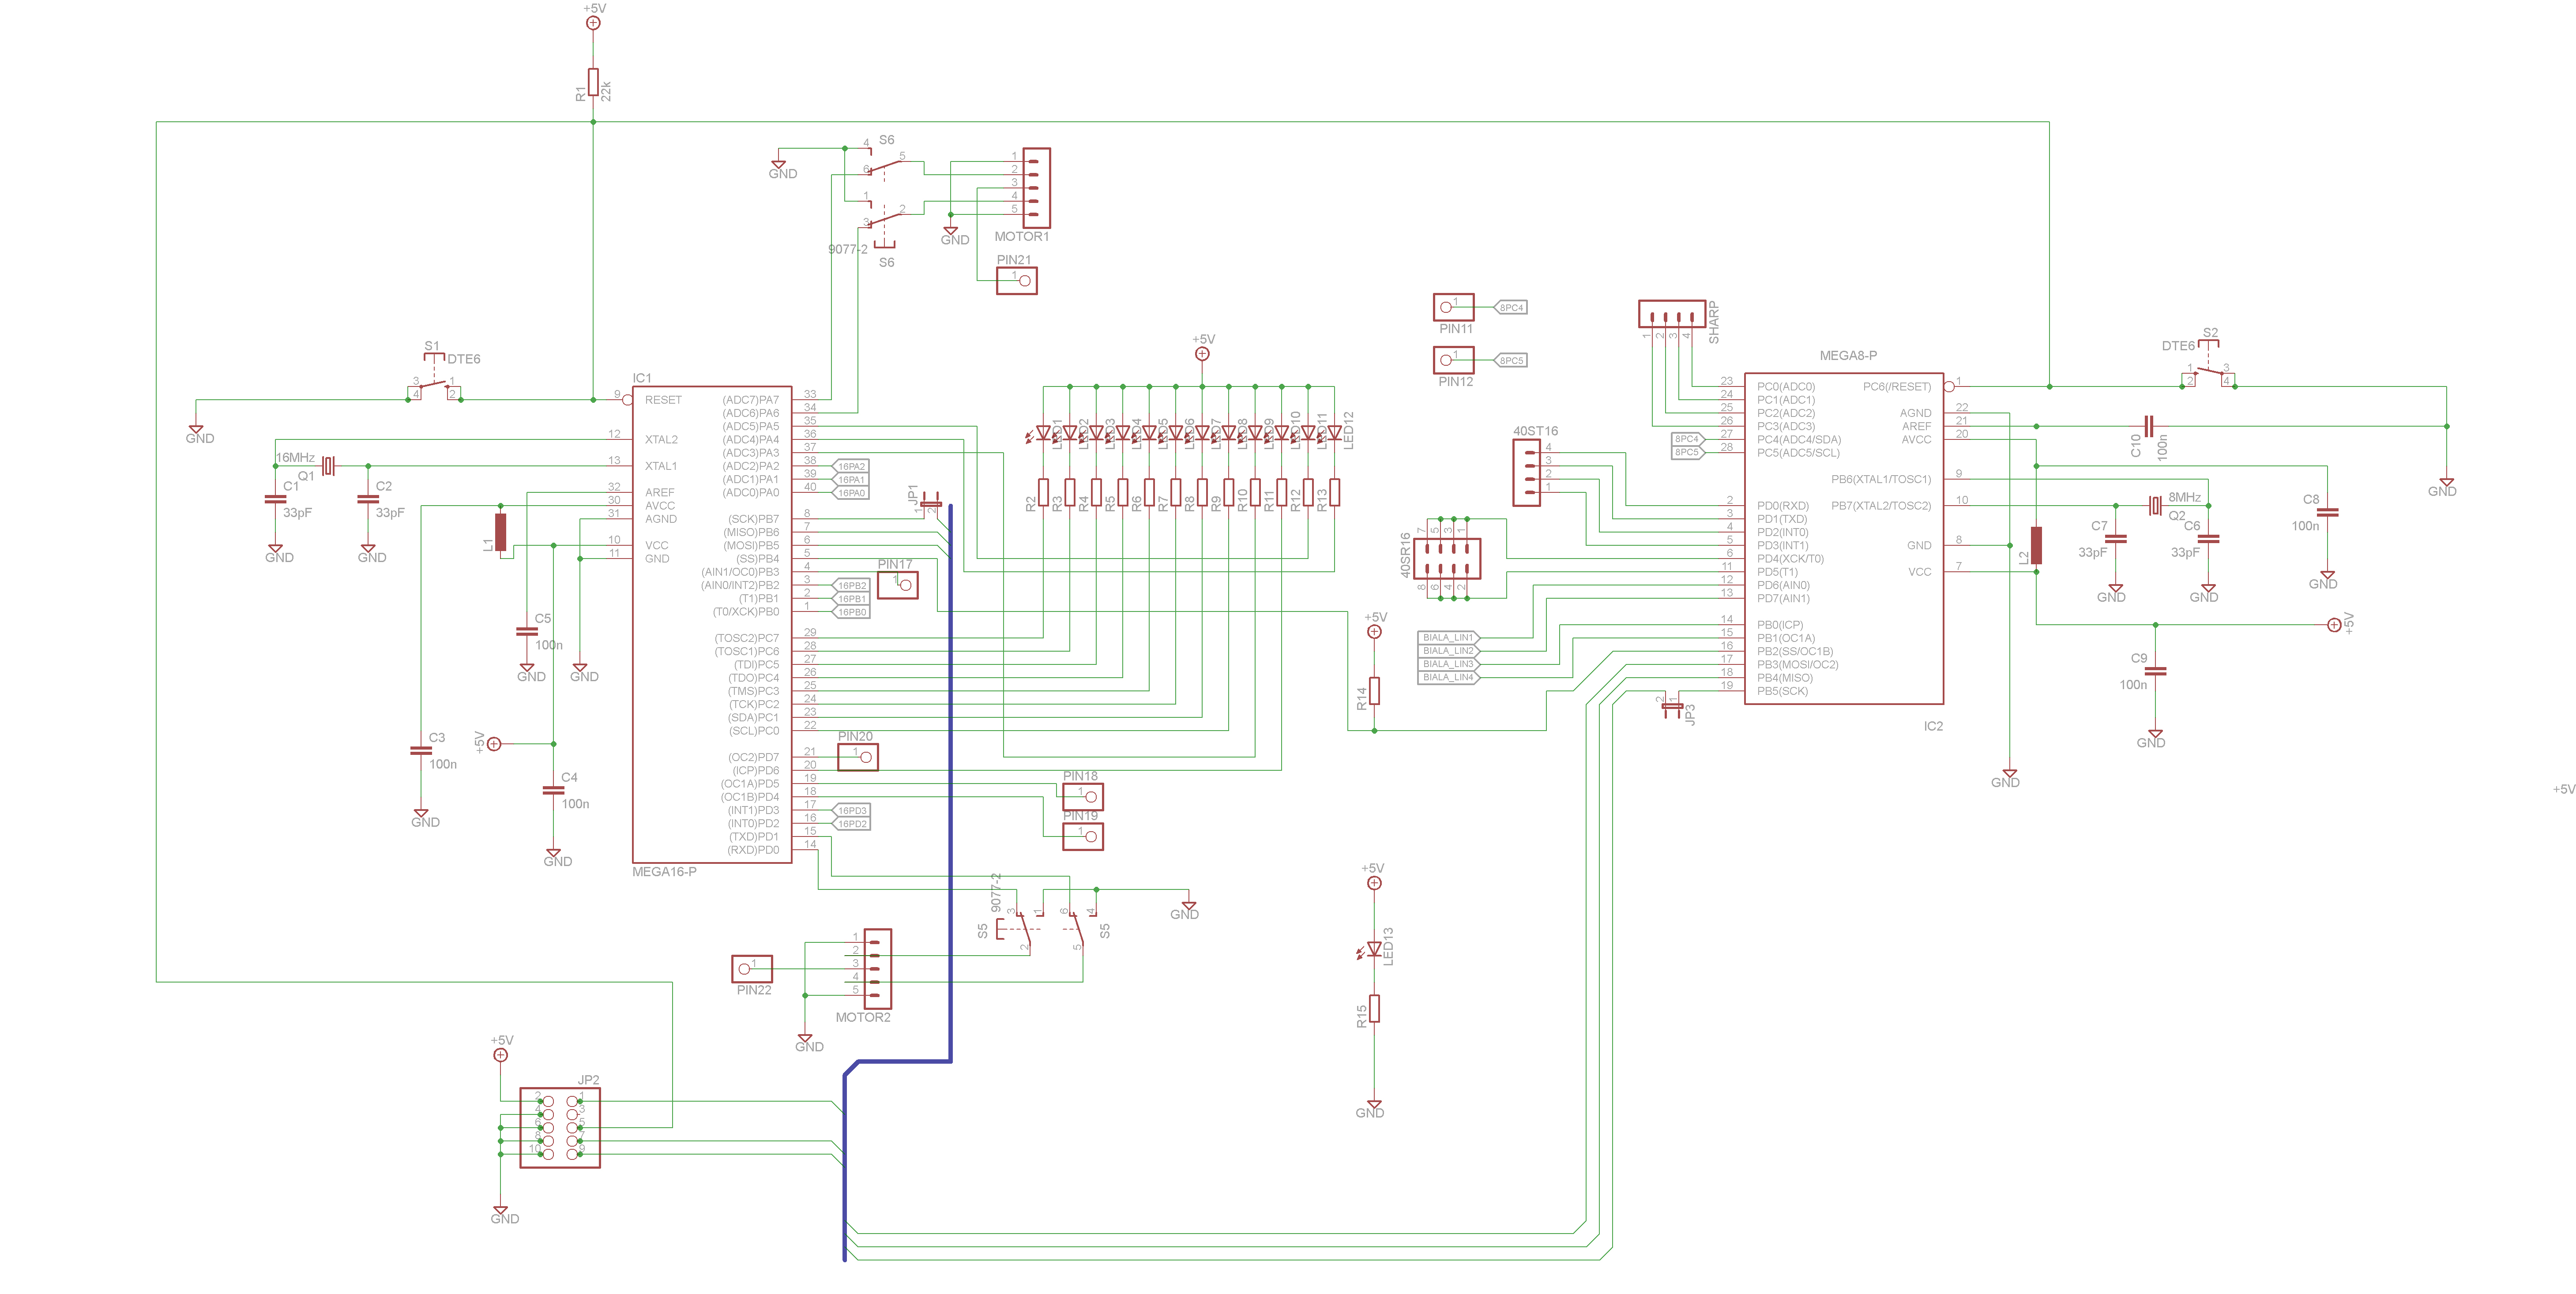Click the 8PC4 label beside PIN11
Screen dimensions: 2576x1294
1511,308
